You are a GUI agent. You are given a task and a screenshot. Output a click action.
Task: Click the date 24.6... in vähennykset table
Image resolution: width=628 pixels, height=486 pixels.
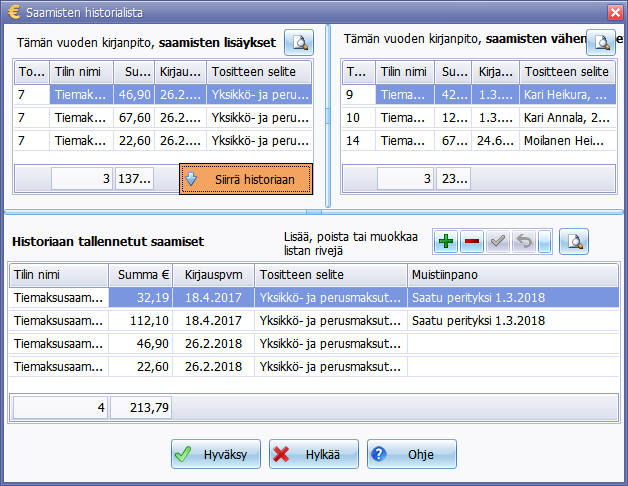[x=495, y=141]
